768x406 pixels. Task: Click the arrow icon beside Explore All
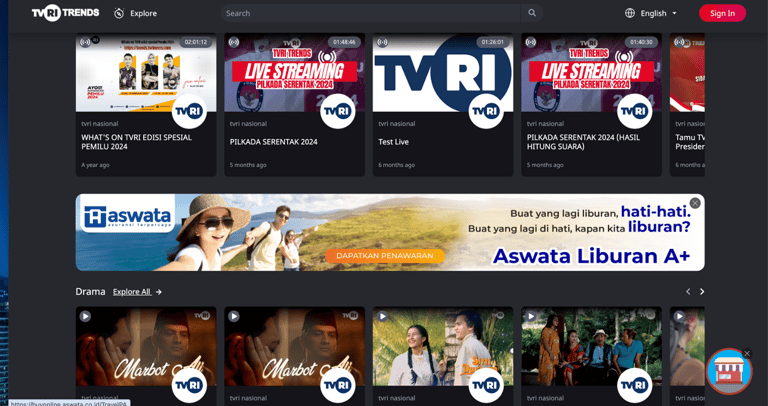click(158, 292)
